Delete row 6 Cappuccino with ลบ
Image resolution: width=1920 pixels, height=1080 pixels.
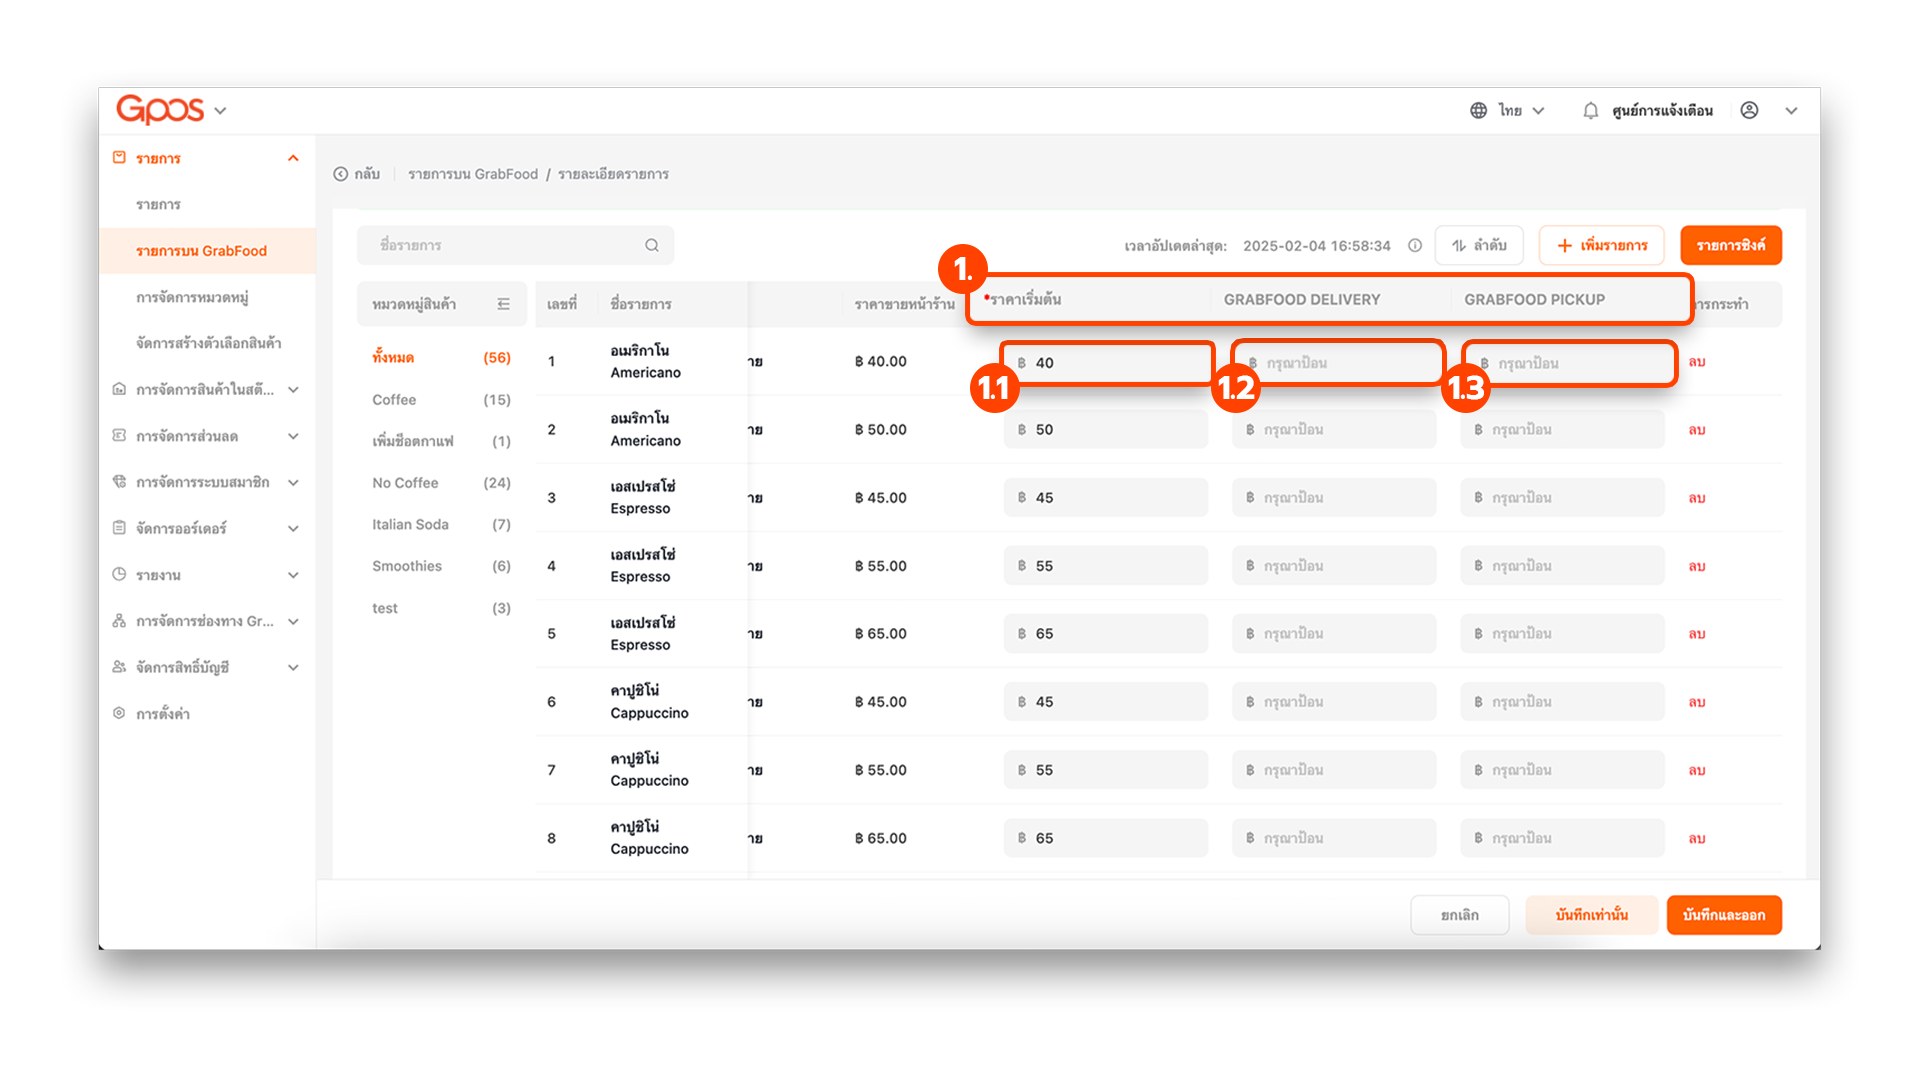[x=1696, y=702]
